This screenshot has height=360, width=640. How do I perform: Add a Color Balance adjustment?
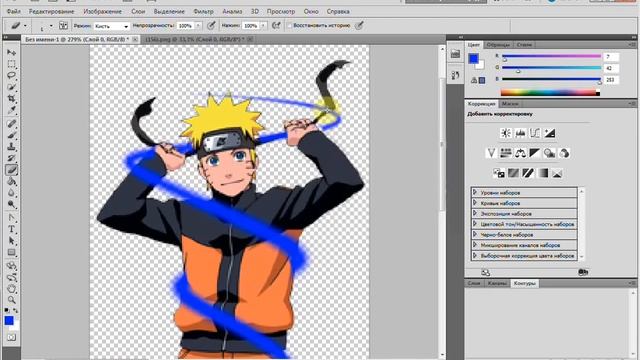[520, 153]
